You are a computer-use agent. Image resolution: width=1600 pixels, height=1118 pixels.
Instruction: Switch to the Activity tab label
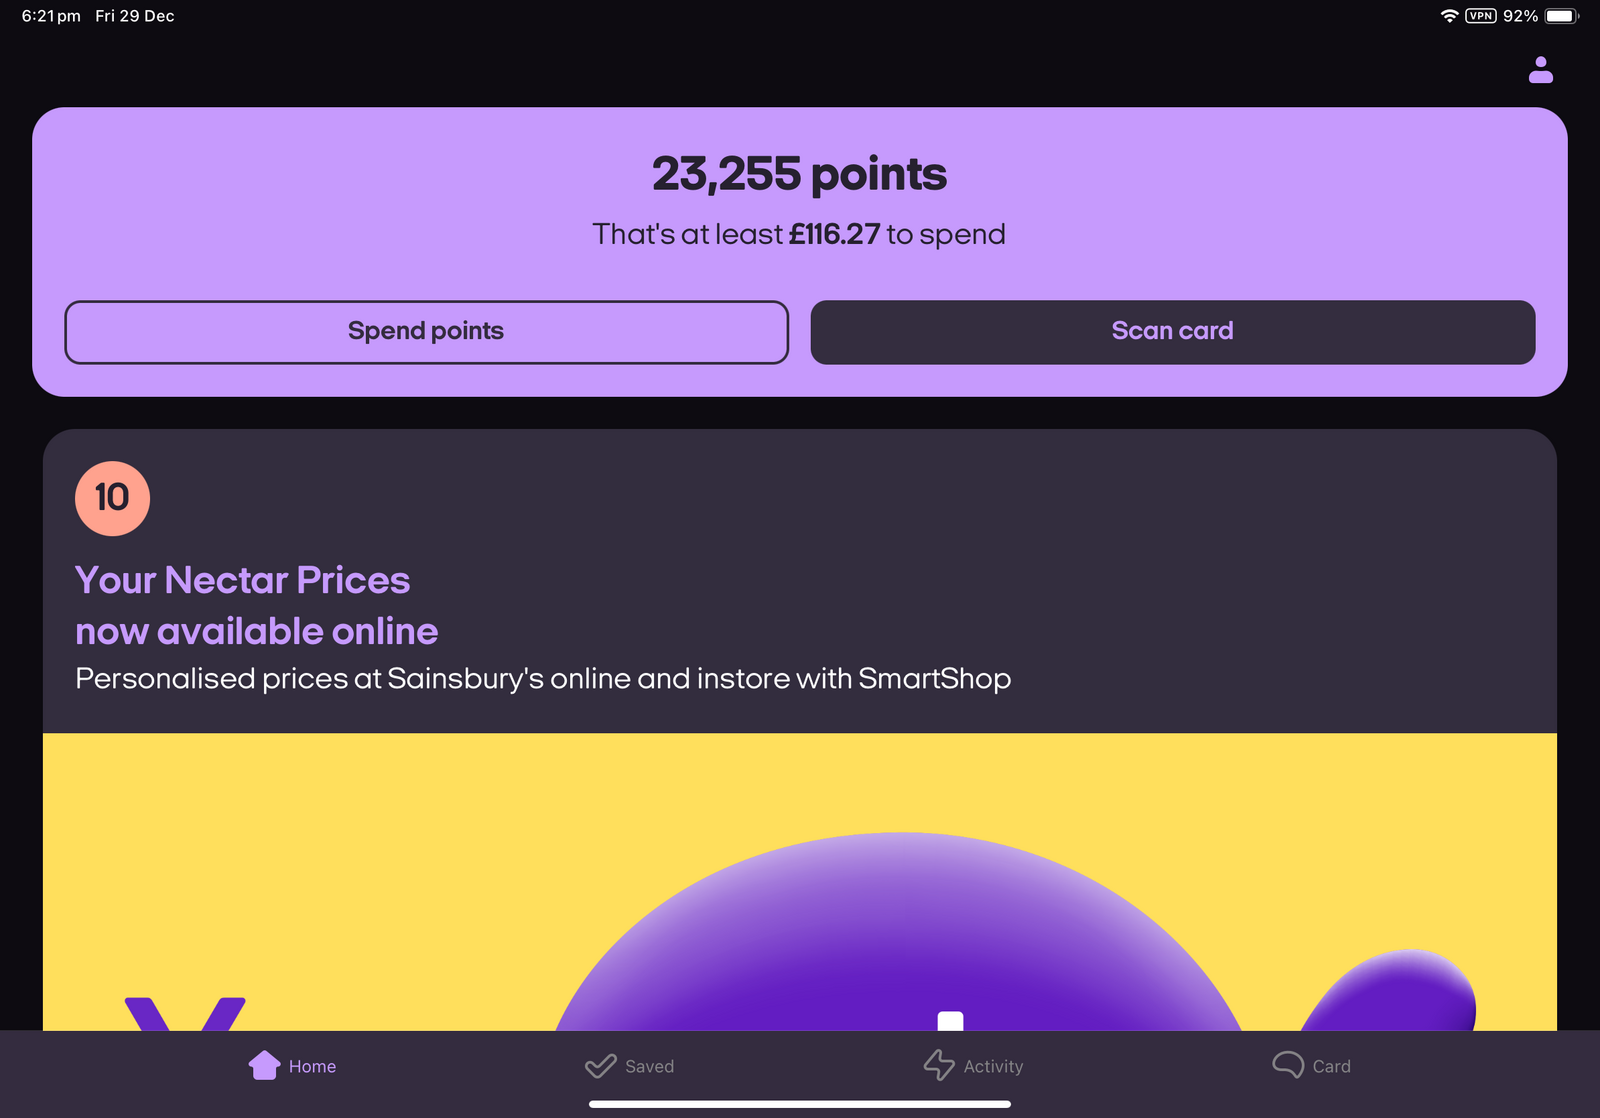coord(993,1067)
